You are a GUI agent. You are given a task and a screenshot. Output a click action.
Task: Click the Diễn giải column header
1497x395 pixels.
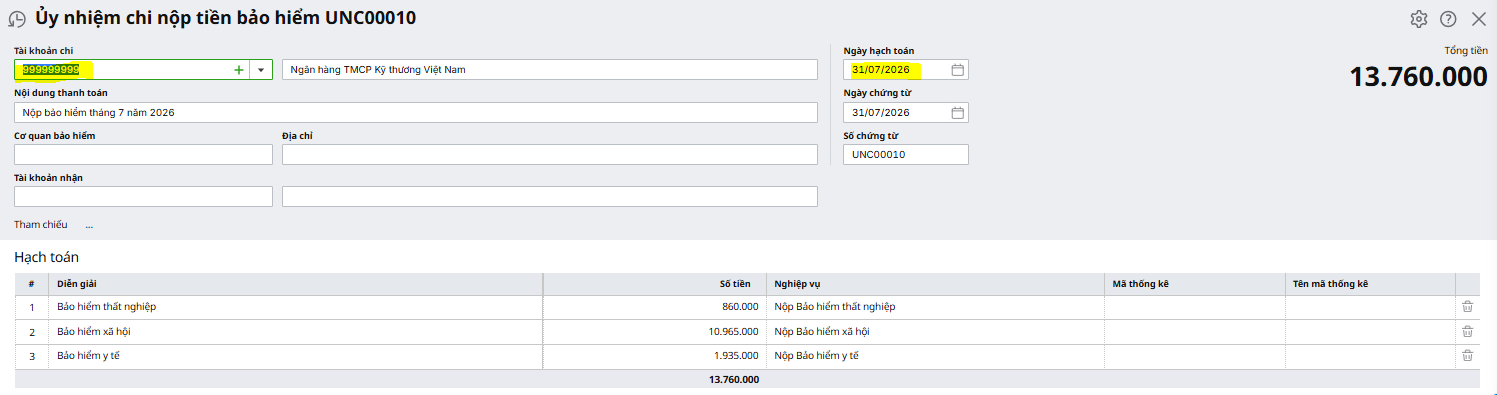296,284
